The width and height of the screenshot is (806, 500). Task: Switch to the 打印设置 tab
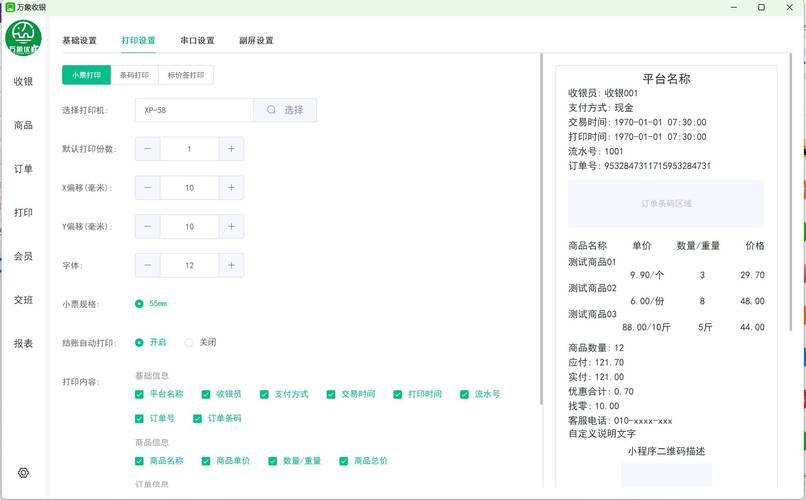tap(138, 41)
